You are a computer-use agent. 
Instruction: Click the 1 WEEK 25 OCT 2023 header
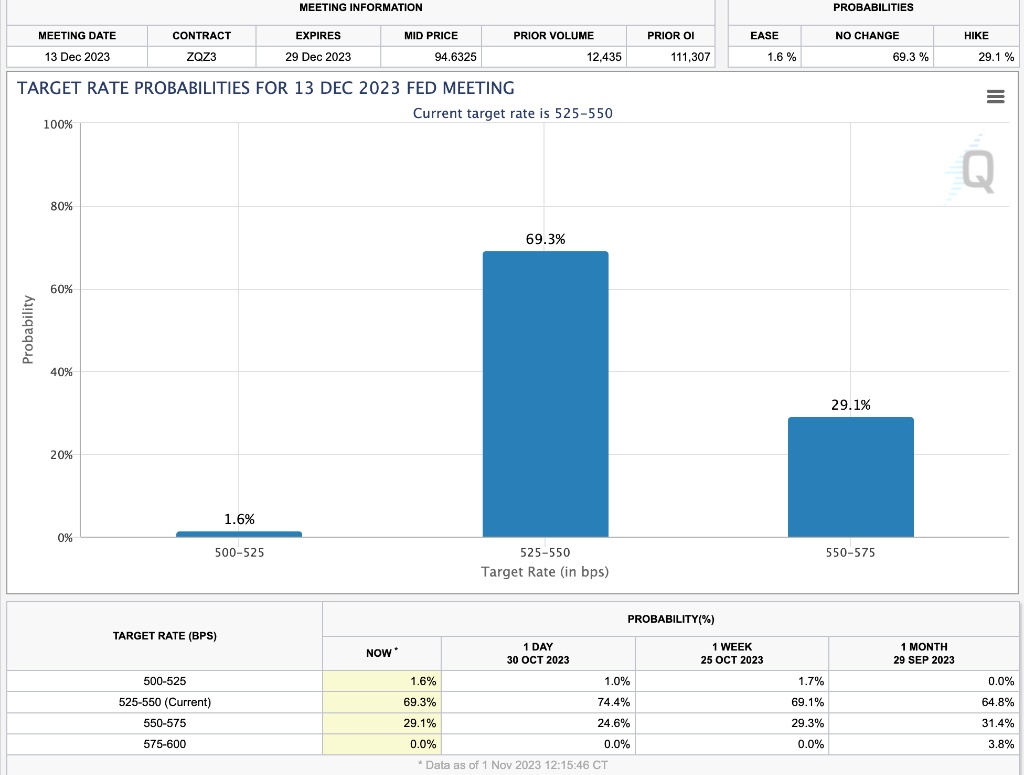[x=732, y=653]
